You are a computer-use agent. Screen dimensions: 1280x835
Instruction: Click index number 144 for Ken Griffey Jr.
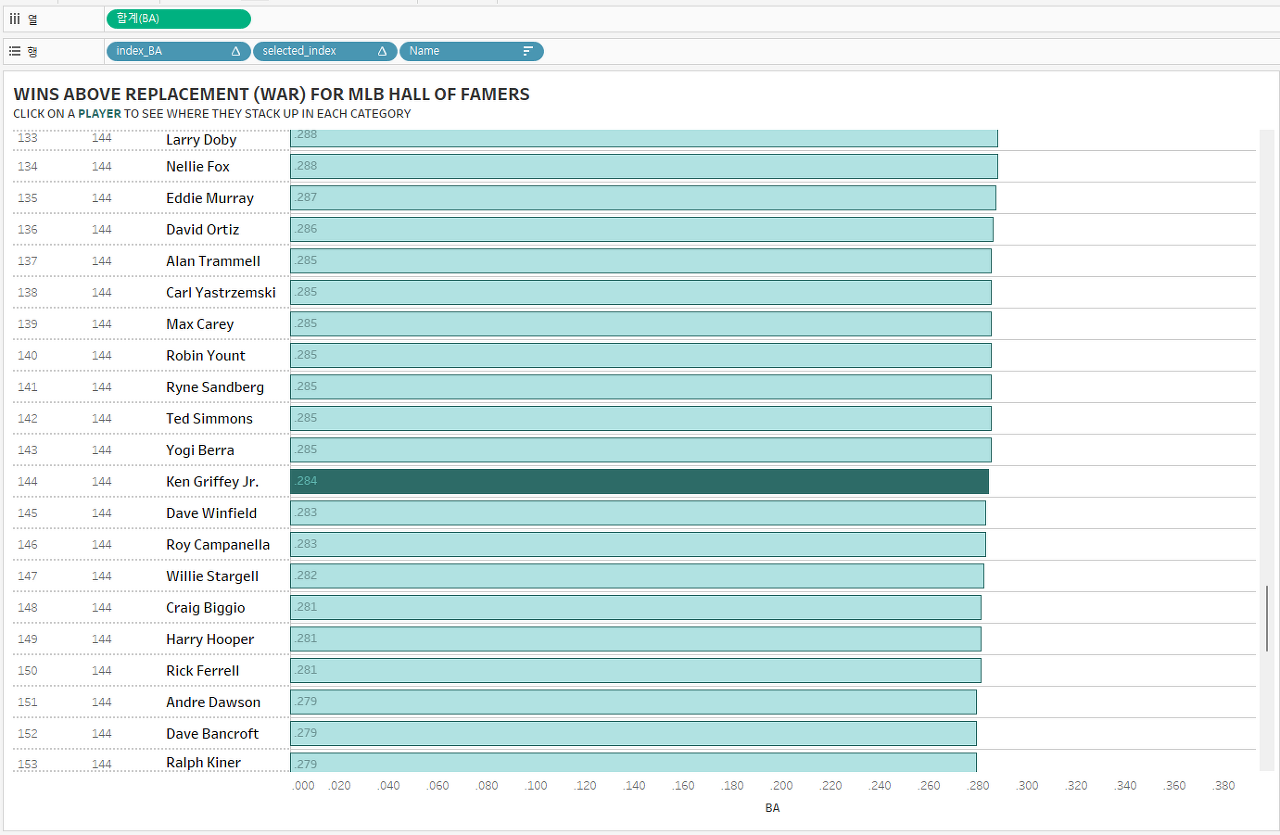[x=28, y=482]
